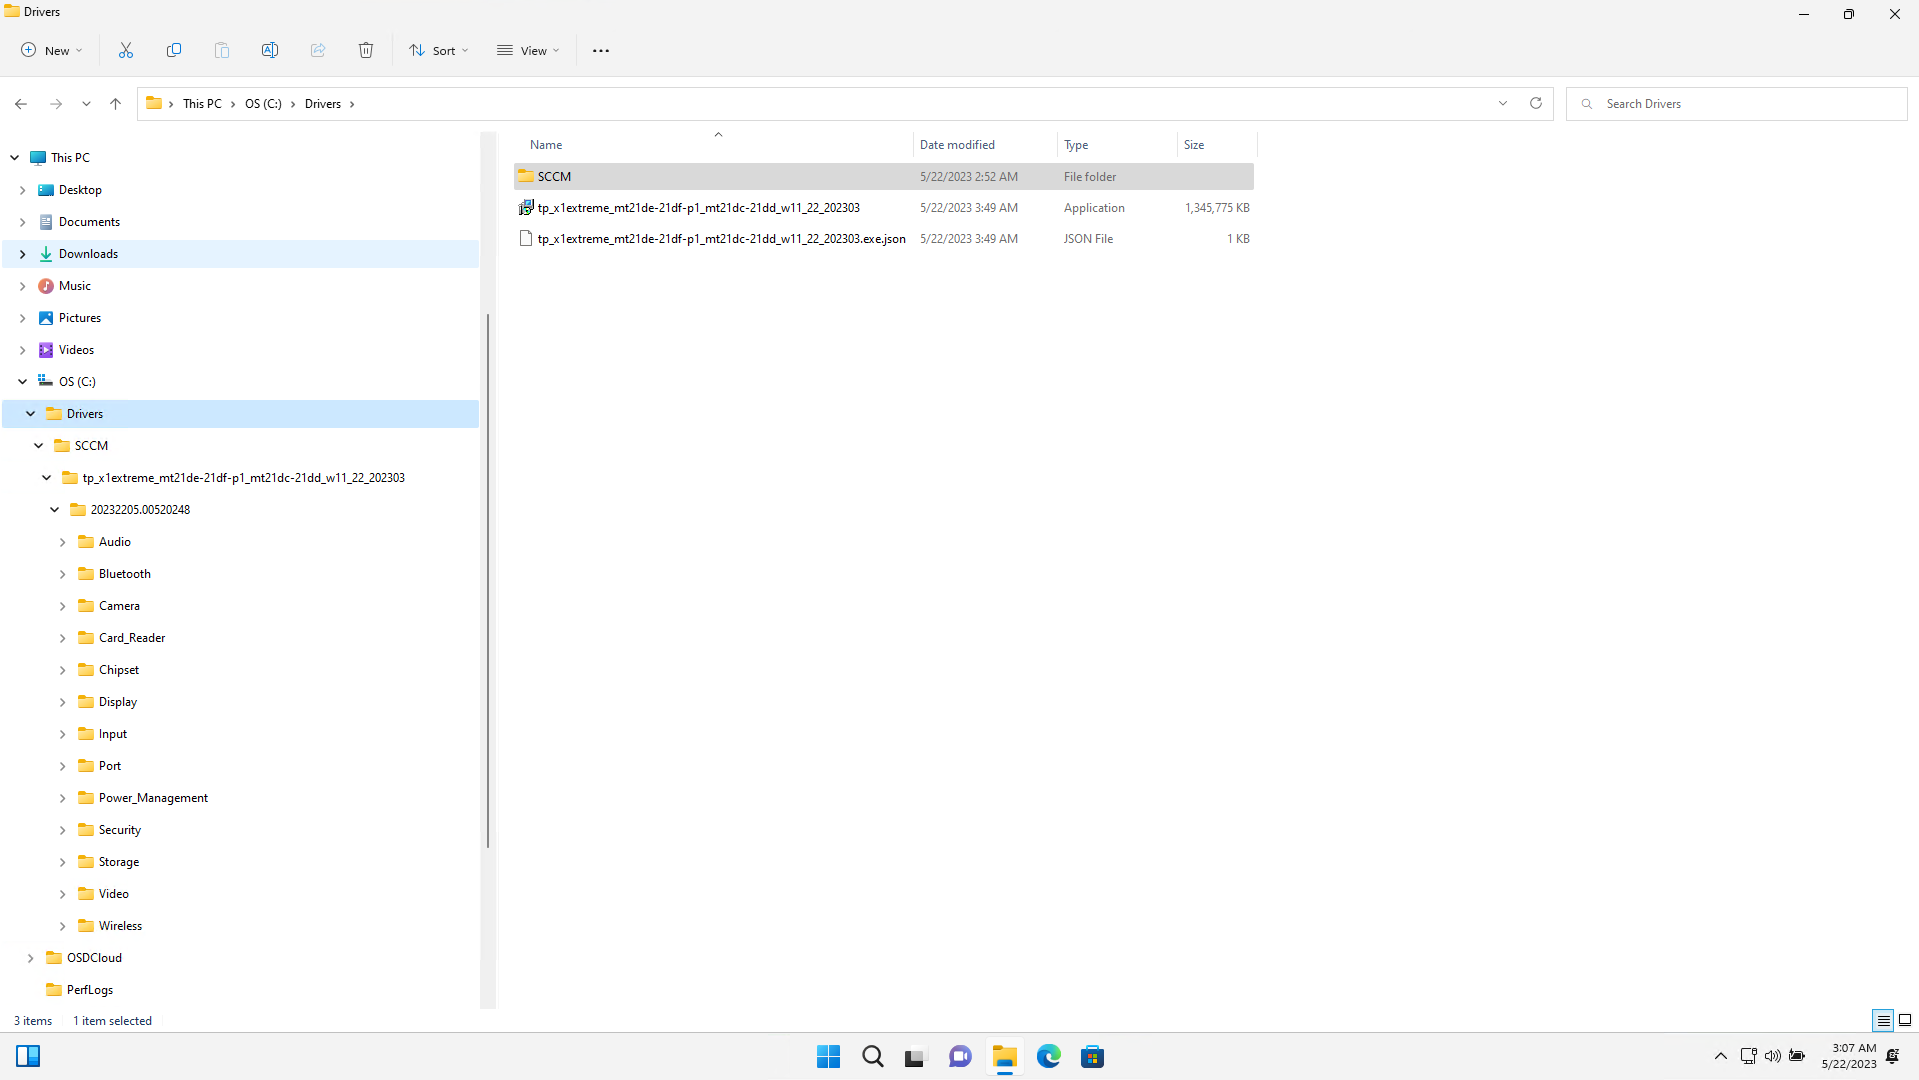Sort files by Date modified column
1919x1080 pixels.
pos(957,145)
